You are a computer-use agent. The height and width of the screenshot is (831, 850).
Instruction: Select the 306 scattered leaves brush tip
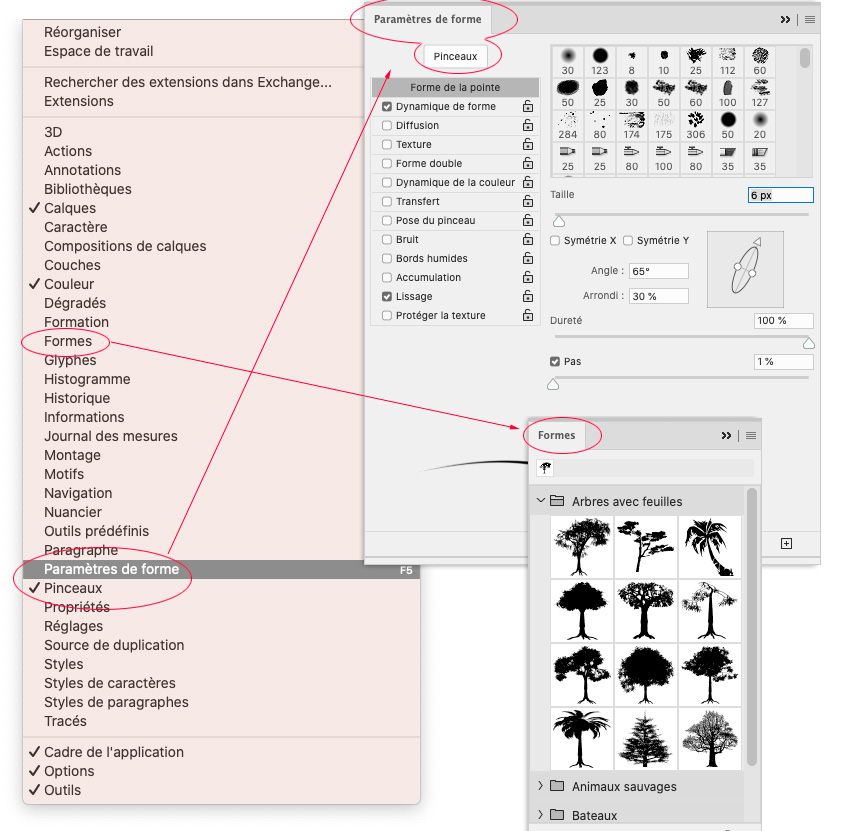pos(696,125)
